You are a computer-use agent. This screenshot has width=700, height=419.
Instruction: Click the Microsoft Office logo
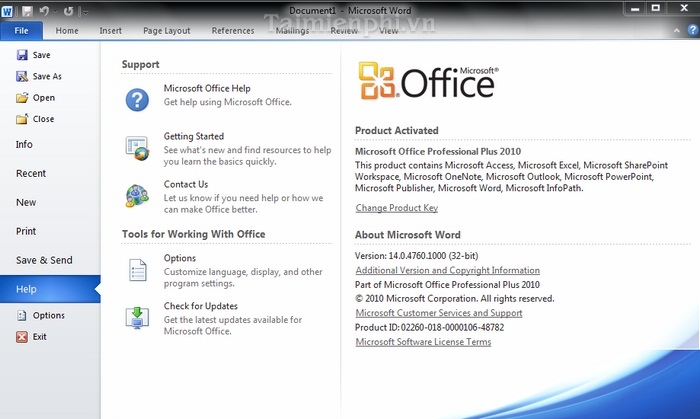click(428, 81)
